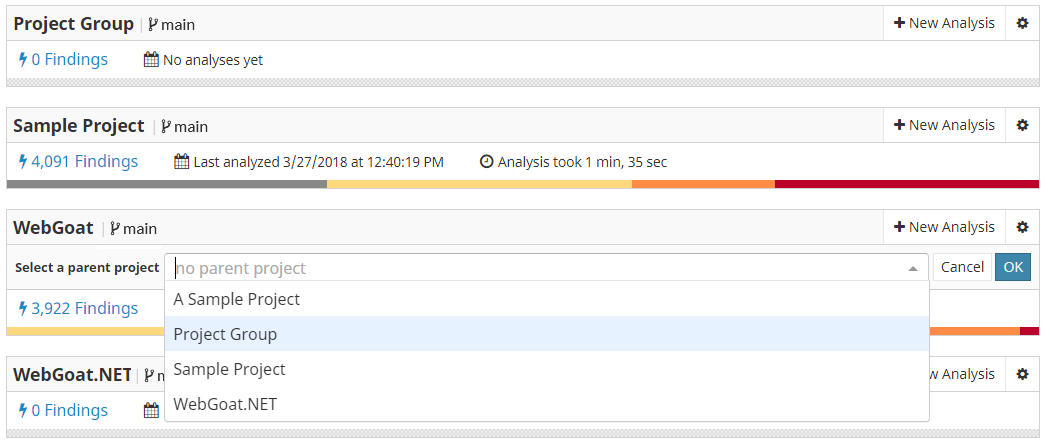Open settings gear for Sample Project

click(x=1022, y=125)
